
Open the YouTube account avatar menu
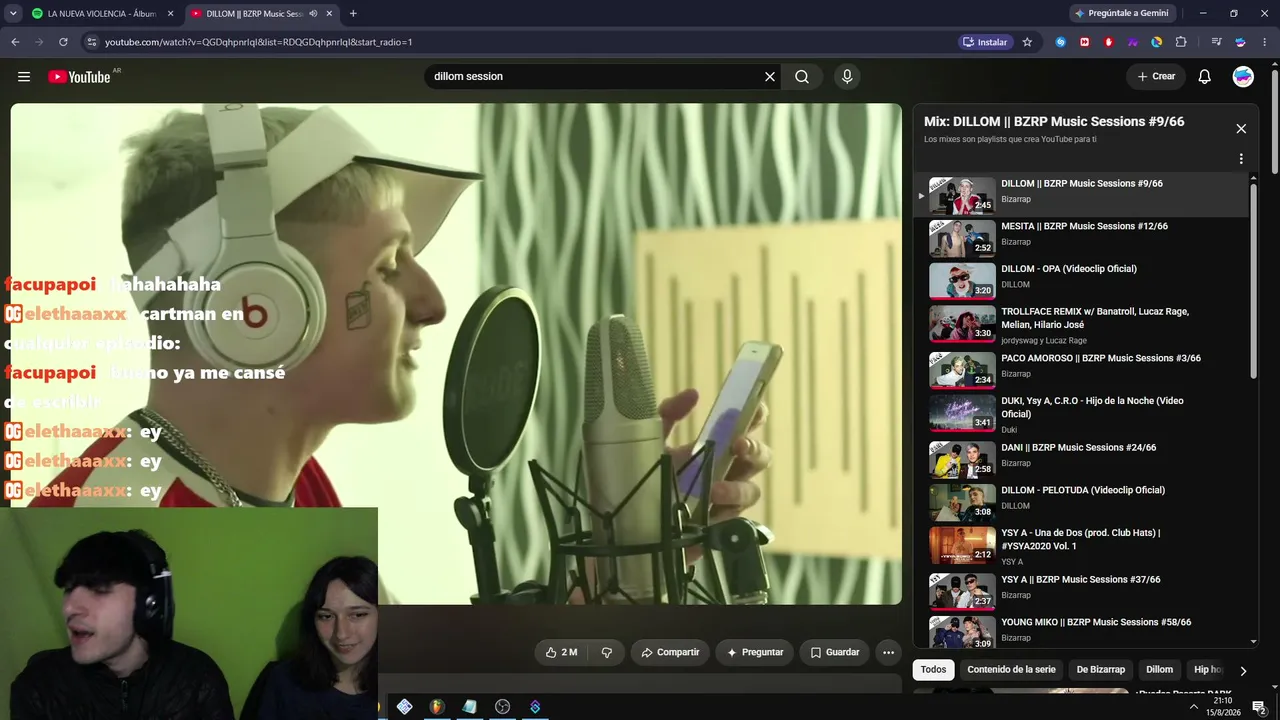pyautogui.click(x=1243, y=77)
